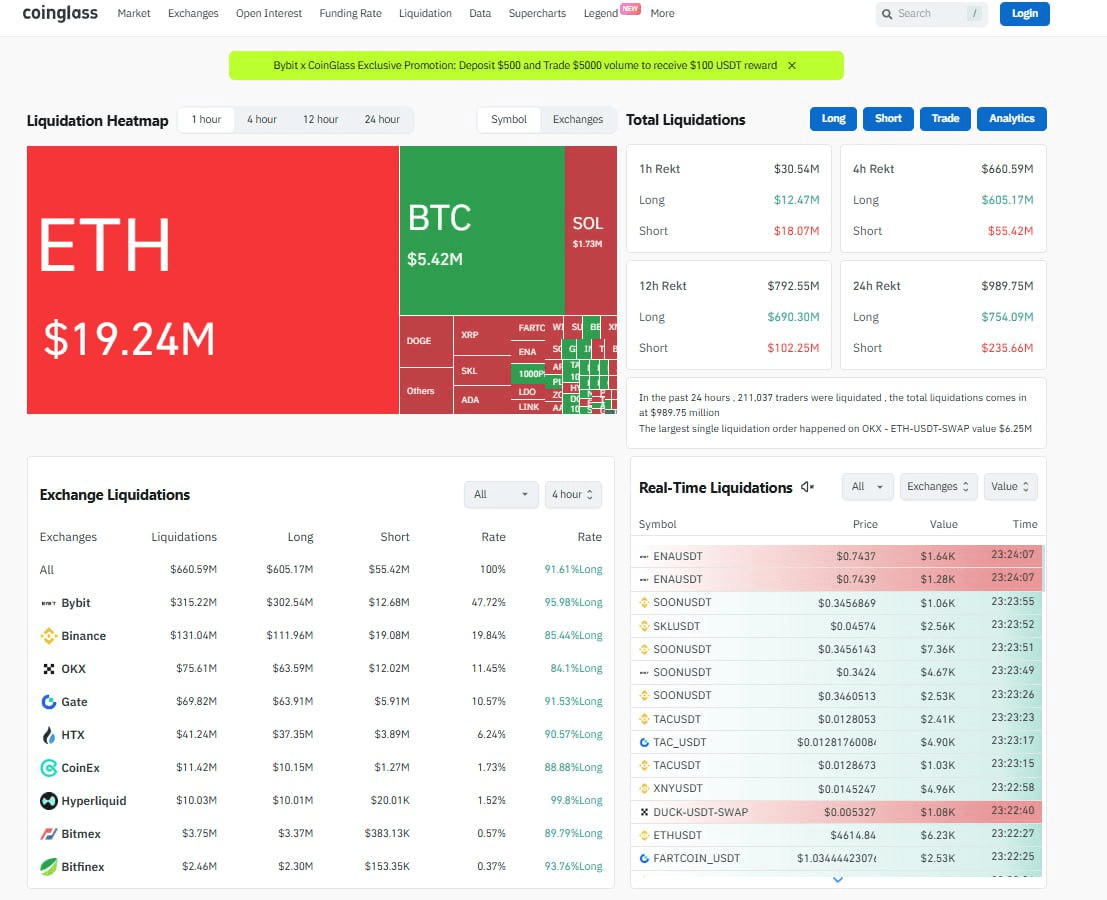
Task: Click the Short button in Total Liquidations
Action: [888, 119]
